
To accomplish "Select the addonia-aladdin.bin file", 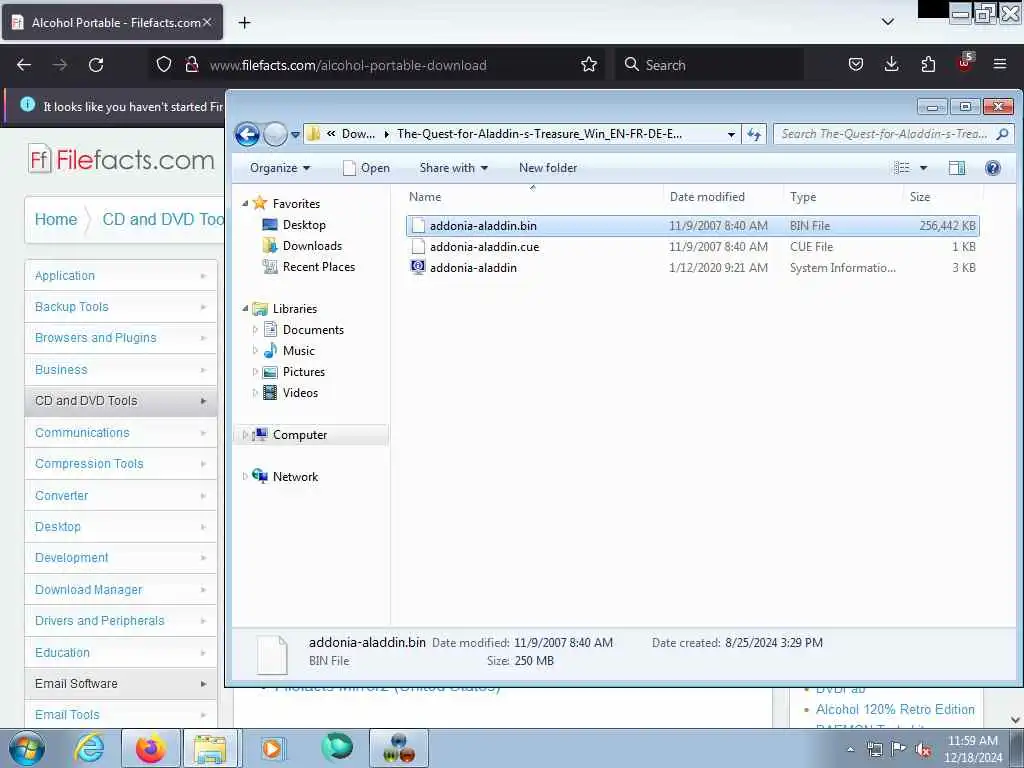I will click(692, 226).
